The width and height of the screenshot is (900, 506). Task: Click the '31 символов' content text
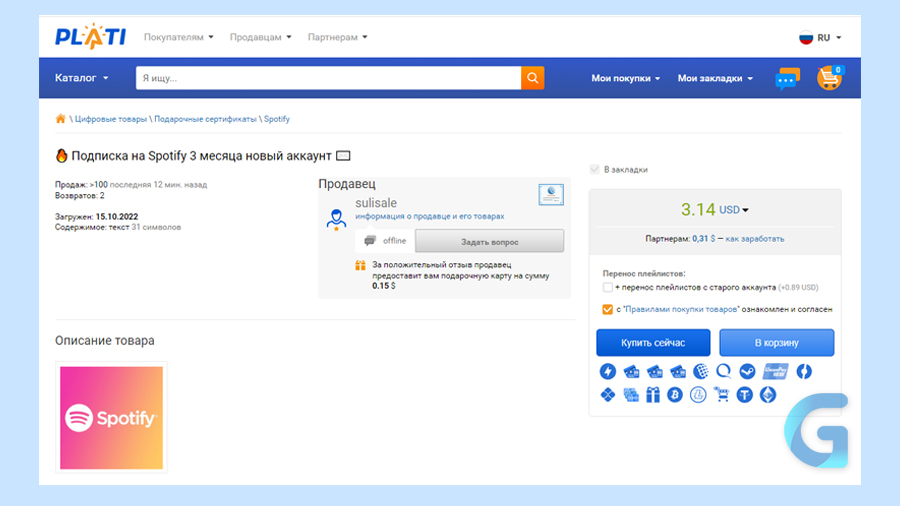pyautogui.click(x=156, y=227)
